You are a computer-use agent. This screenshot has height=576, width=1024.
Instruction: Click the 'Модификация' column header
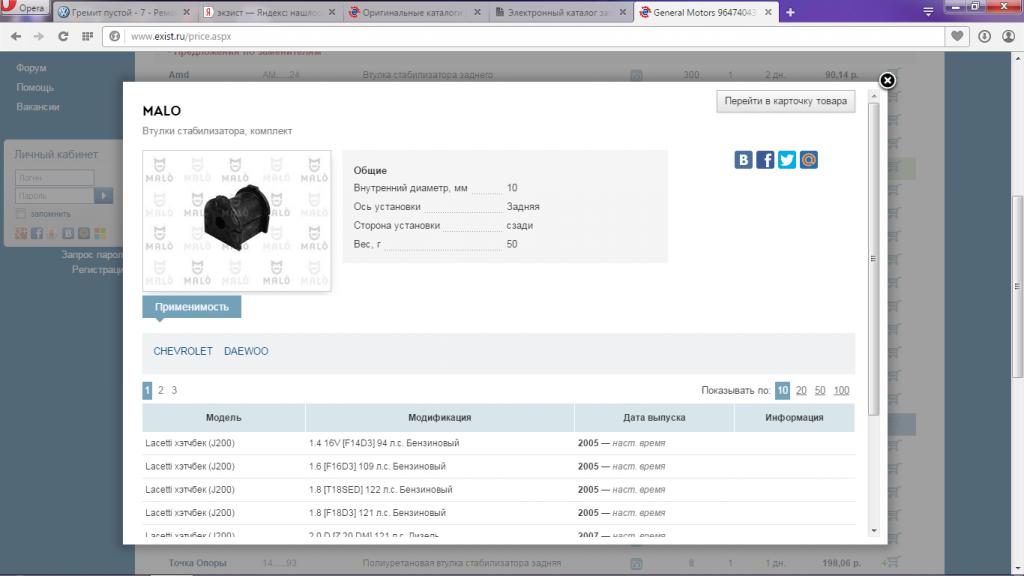pyautogui.click(x=440, y=417)
